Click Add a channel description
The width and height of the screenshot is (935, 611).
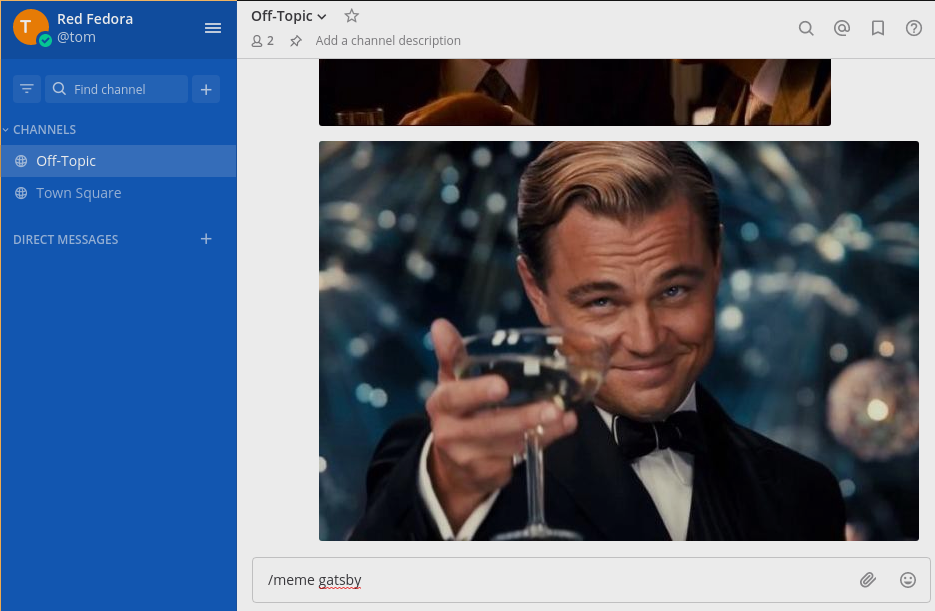388,41
